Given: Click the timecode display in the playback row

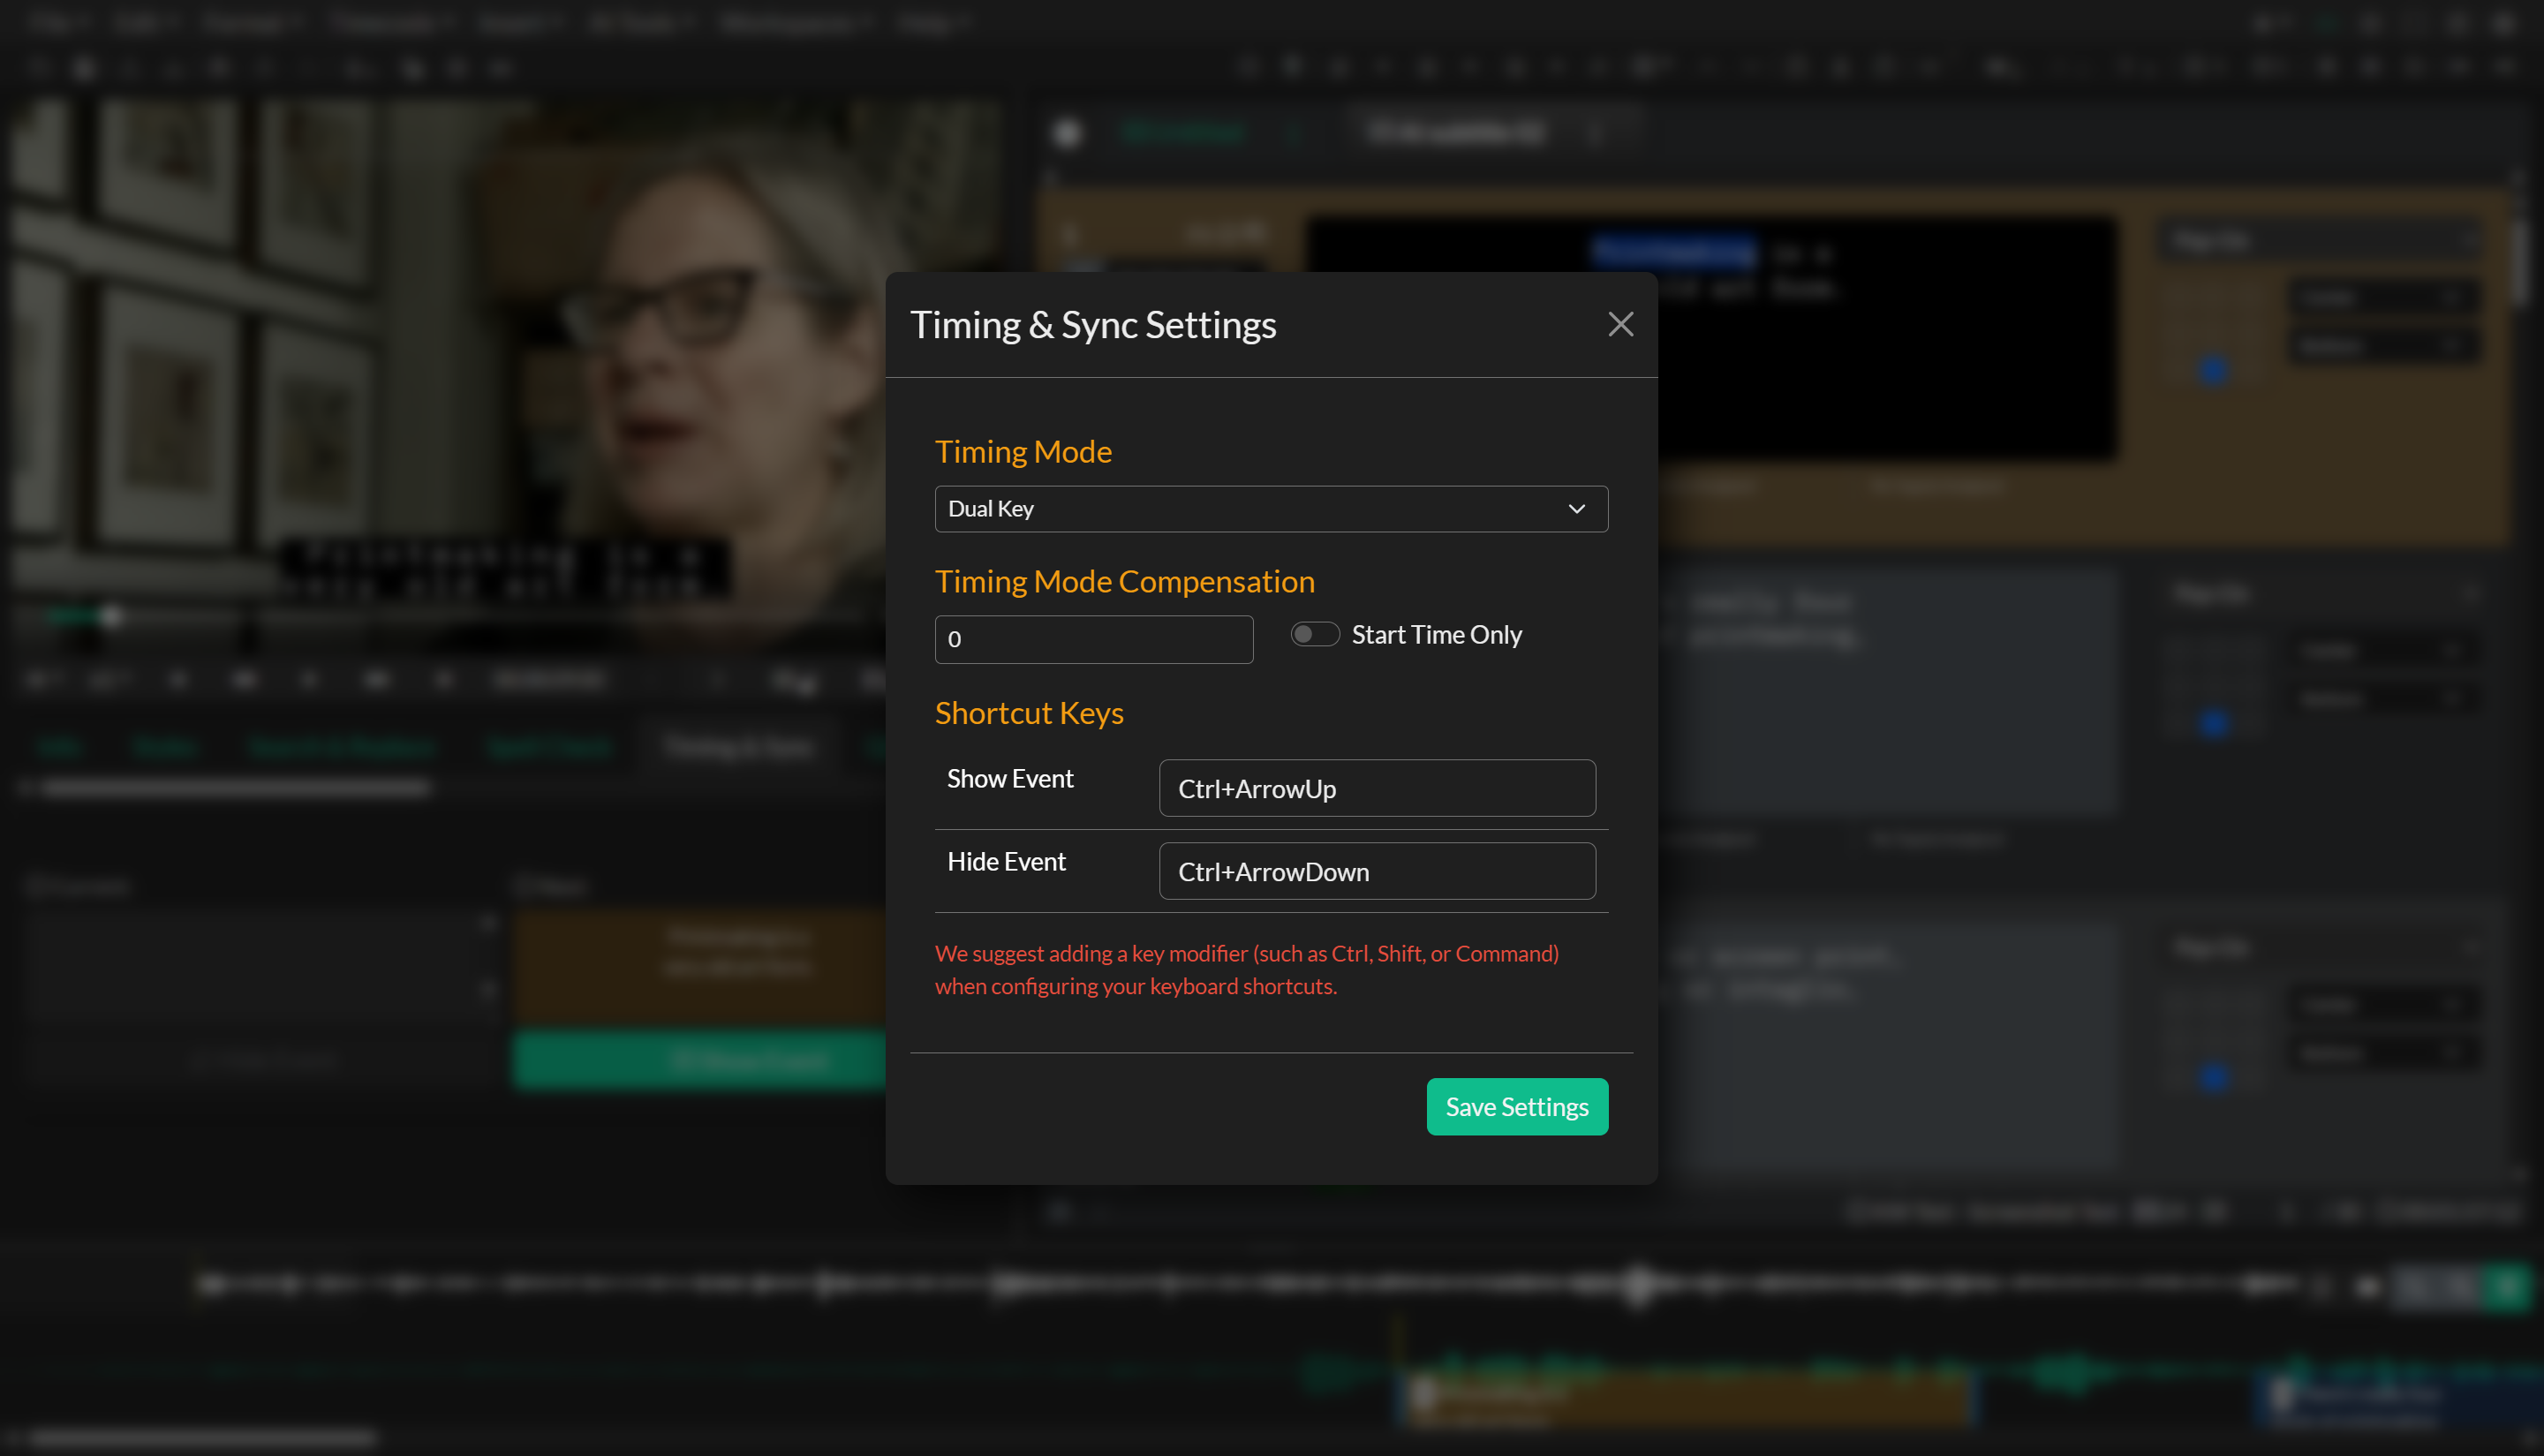Looking at the screenshot, I should pos(547,679).
